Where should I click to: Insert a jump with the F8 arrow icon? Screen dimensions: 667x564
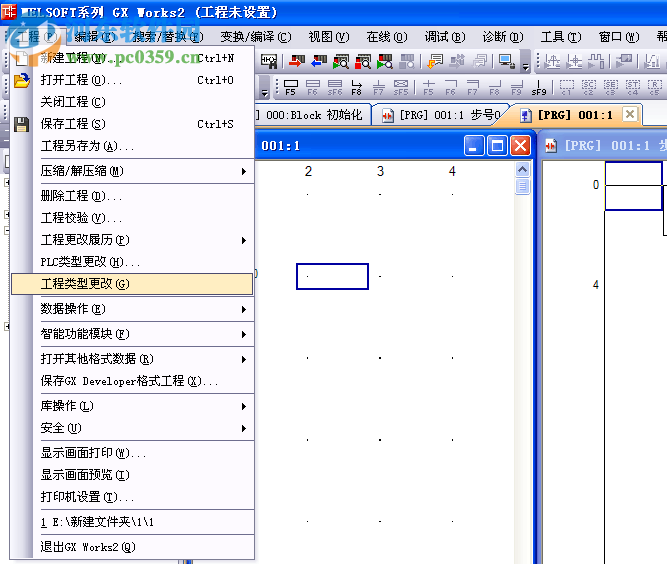pyautogui.click(x=356, y=87)
